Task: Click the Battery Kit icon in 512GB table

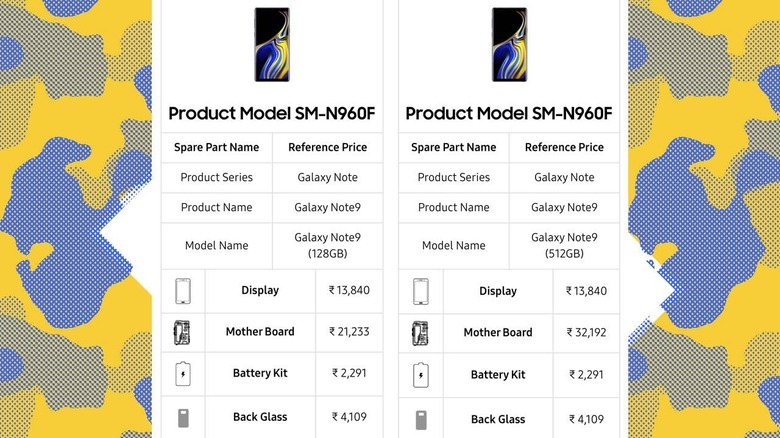Action: tap(421, 375)
